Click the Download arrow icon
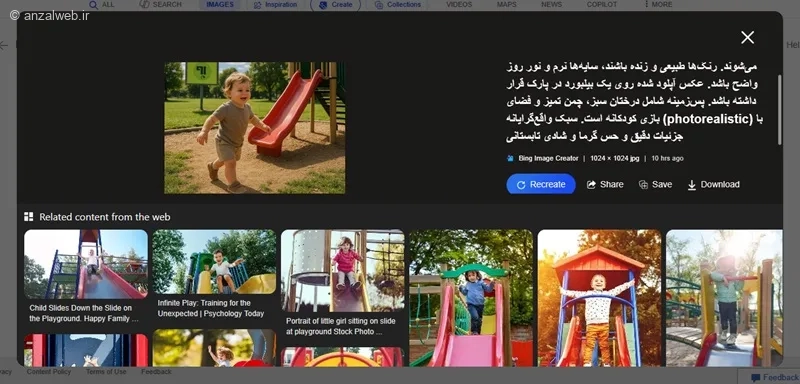The height and width of the screenshot is (384, 800). click(x=692, y=185)
